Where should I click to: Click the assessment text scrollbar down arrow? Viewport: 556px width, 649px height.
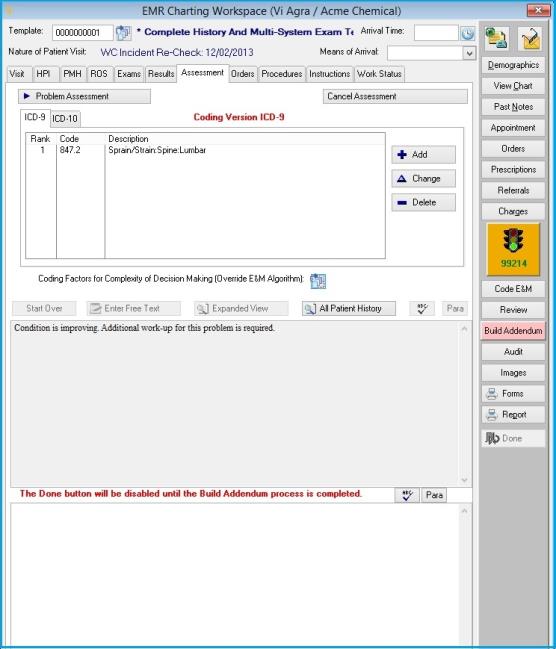click(x=464, y=480)
